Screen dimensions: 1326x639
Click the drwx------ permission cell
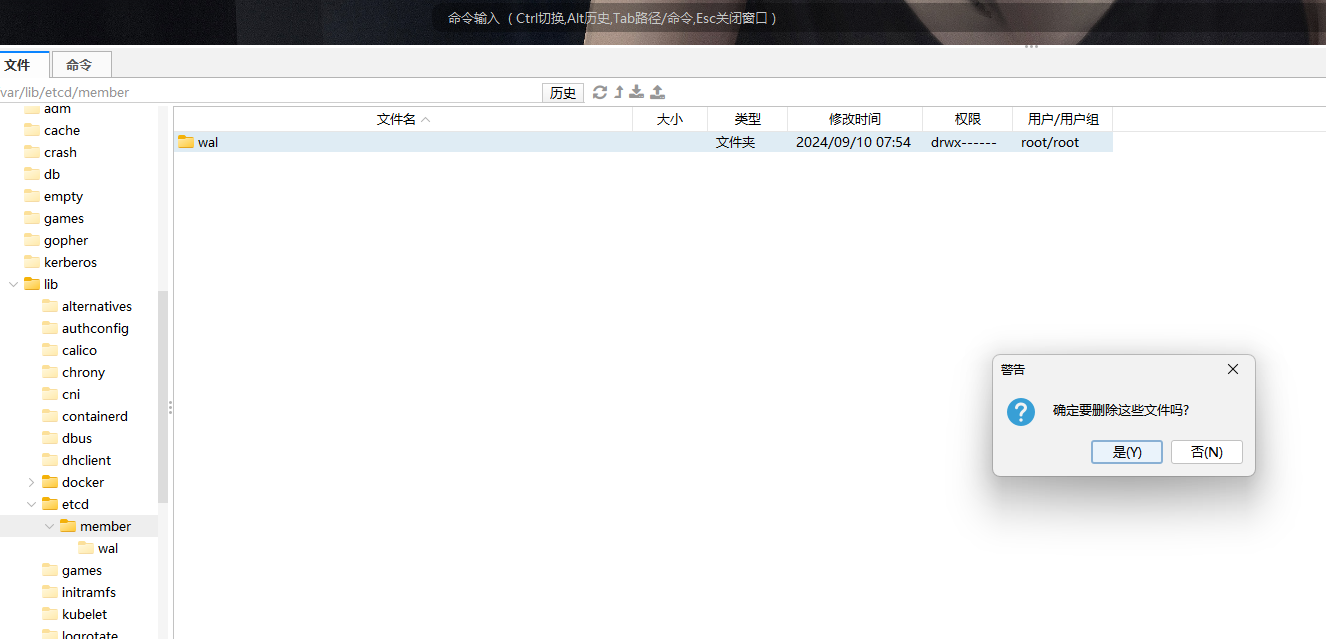tap(964, 142)
